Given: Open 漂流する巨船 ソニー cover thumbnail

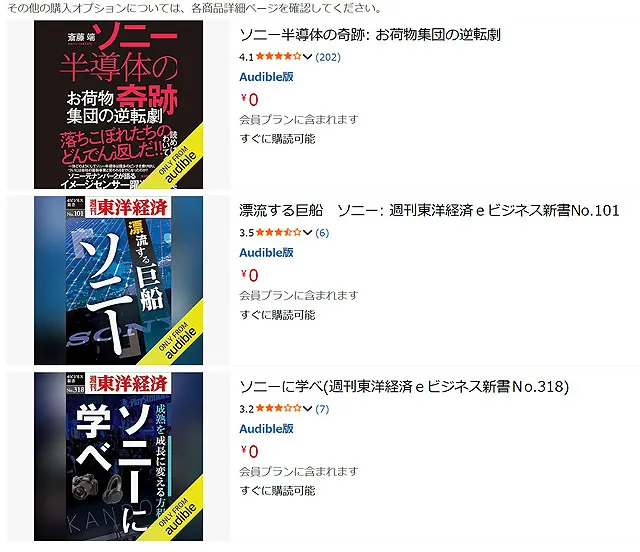Looking at the screenshot, I should [118, 280].
